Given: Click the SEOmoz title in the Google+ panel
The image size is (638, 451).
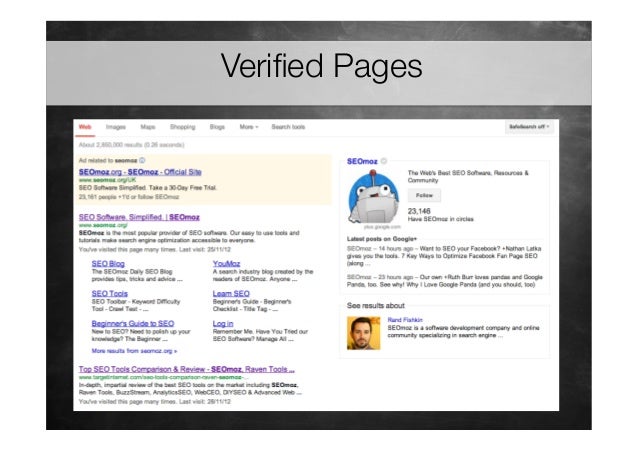Looking at the screenshot, I should click(x=362, y=162).
